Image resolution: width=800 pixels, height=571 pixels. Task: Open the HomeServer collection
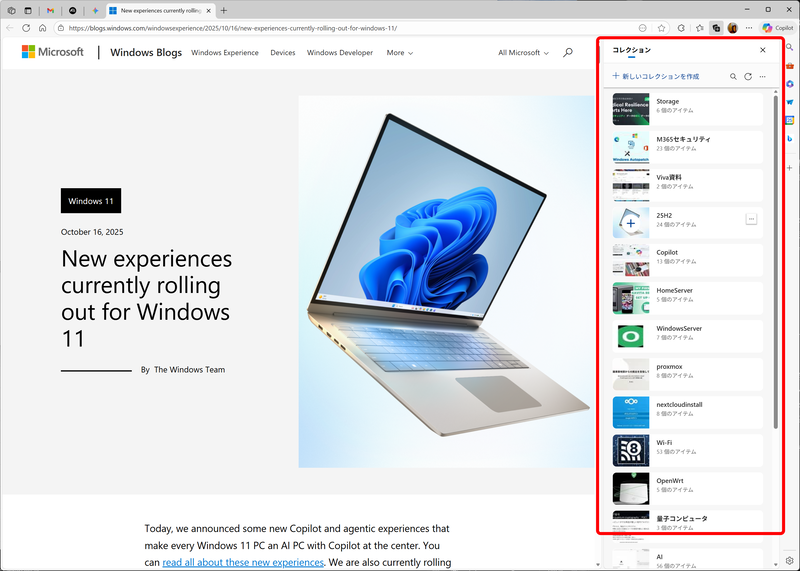[x=687, y=299]
